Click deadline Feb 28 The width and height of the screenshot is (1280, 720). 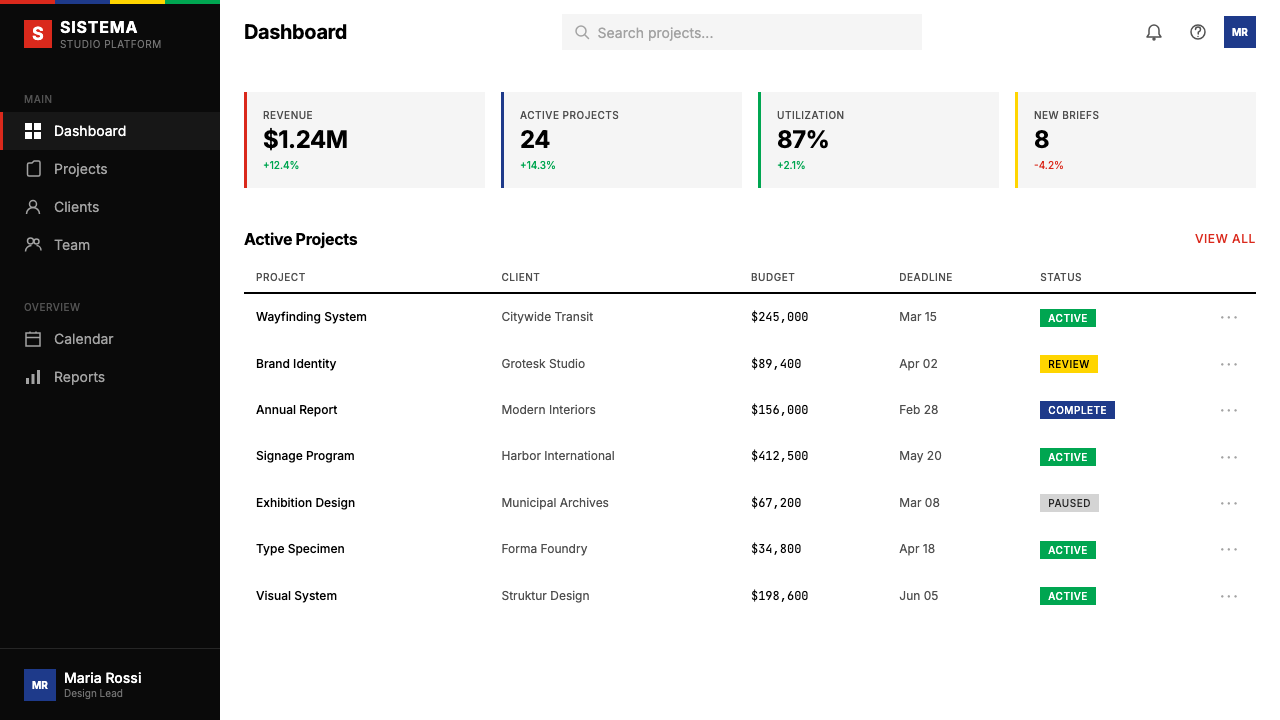pyautogui.click(x=919, y=410)
